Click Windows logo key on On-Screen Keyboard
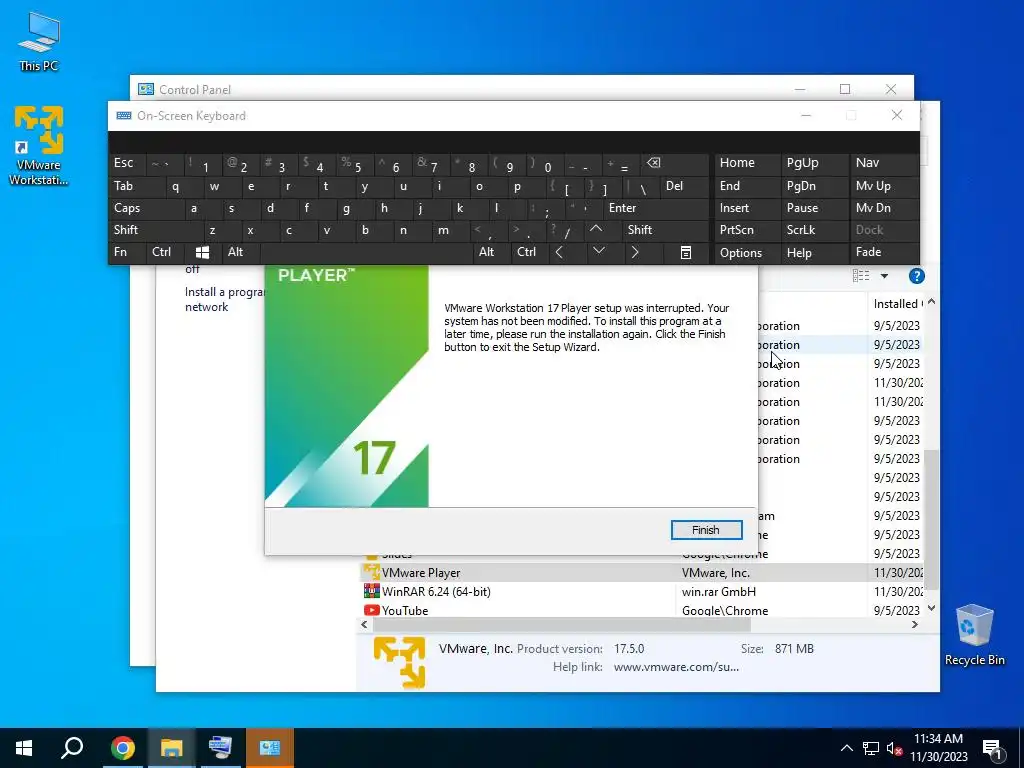The height and width of the screenshot is (768, 1024). (x=202, y=252)
